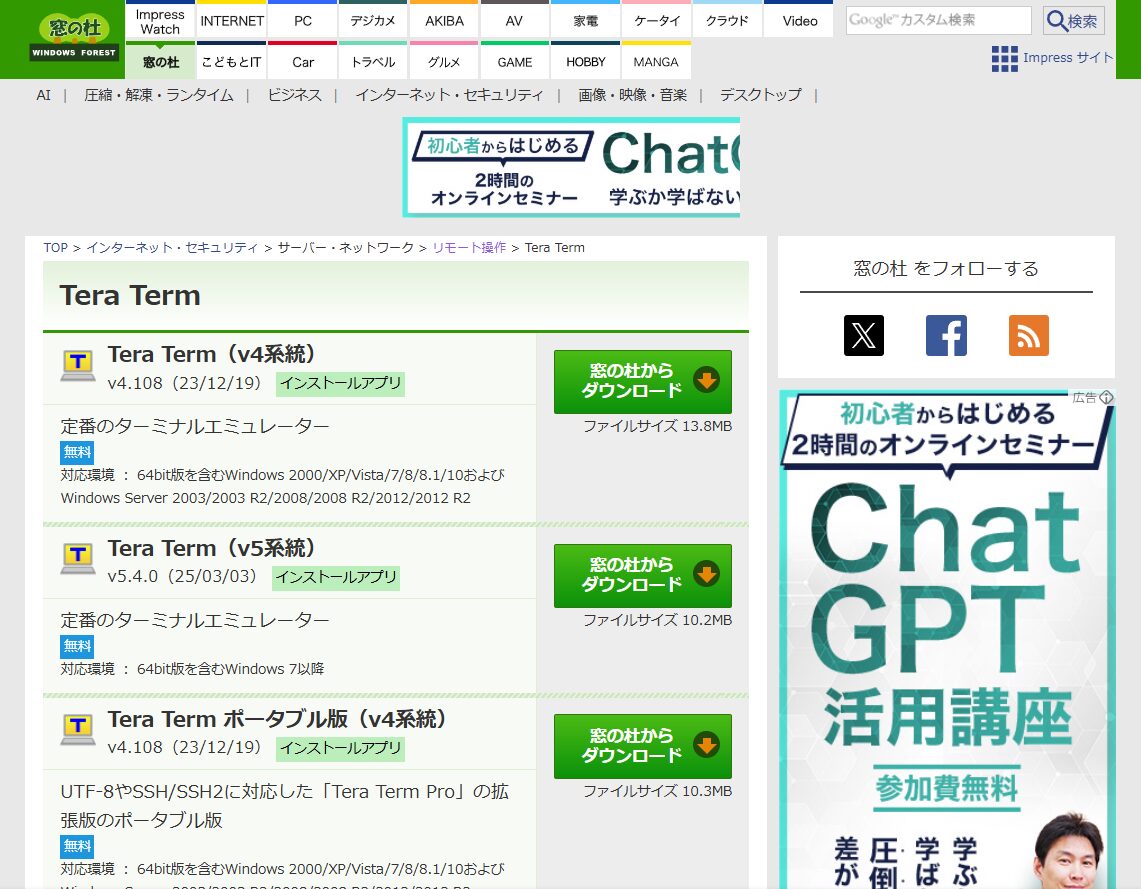Switch to the GAME tab
The height and width of the screenshot is (889, 1141).
514,62
